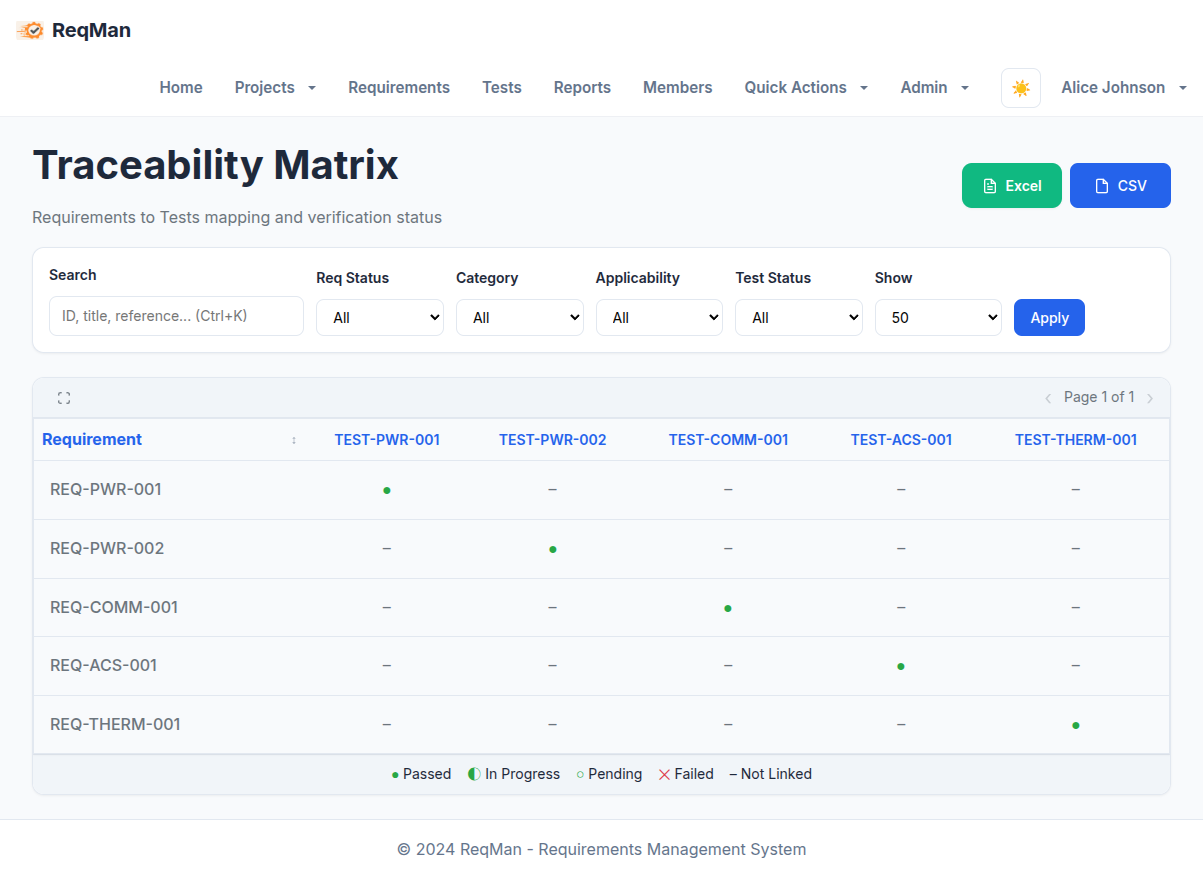Click sort arrows in Requirement column header
The image size is (1203, 879).
tap(294, 440)
